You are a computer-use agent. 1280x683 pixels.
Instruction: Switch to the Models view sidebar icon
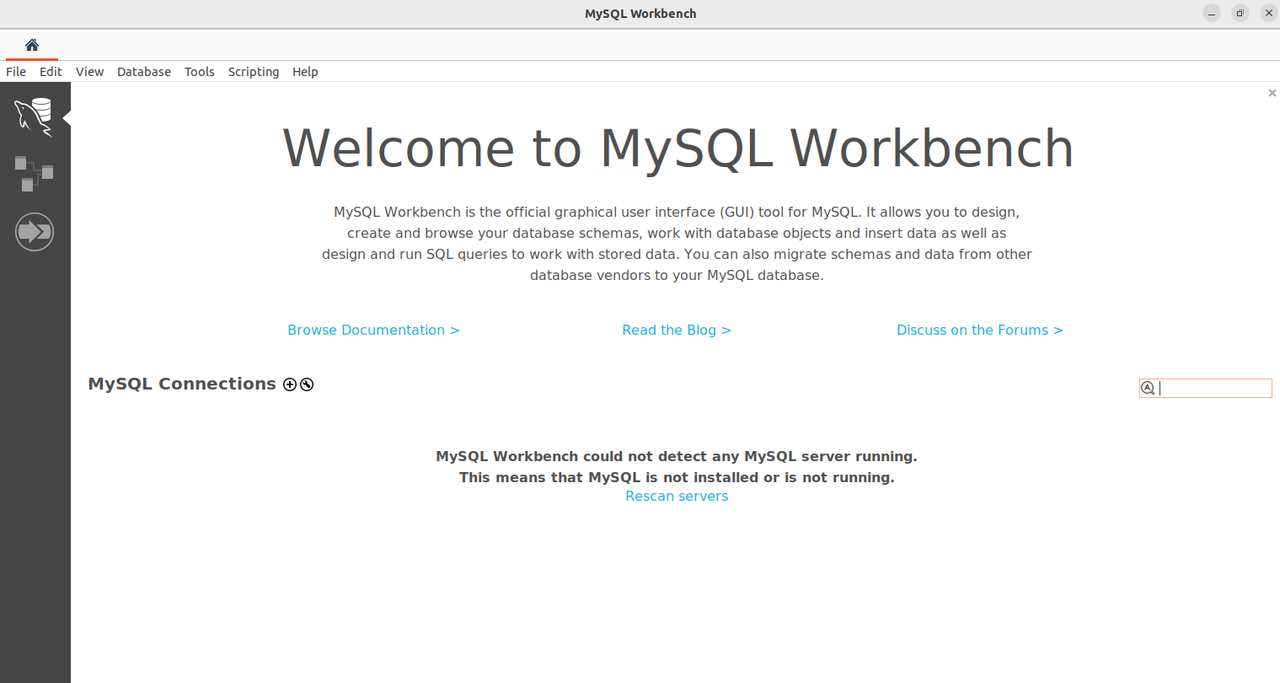pyautogui.click(x=34, y=174)
